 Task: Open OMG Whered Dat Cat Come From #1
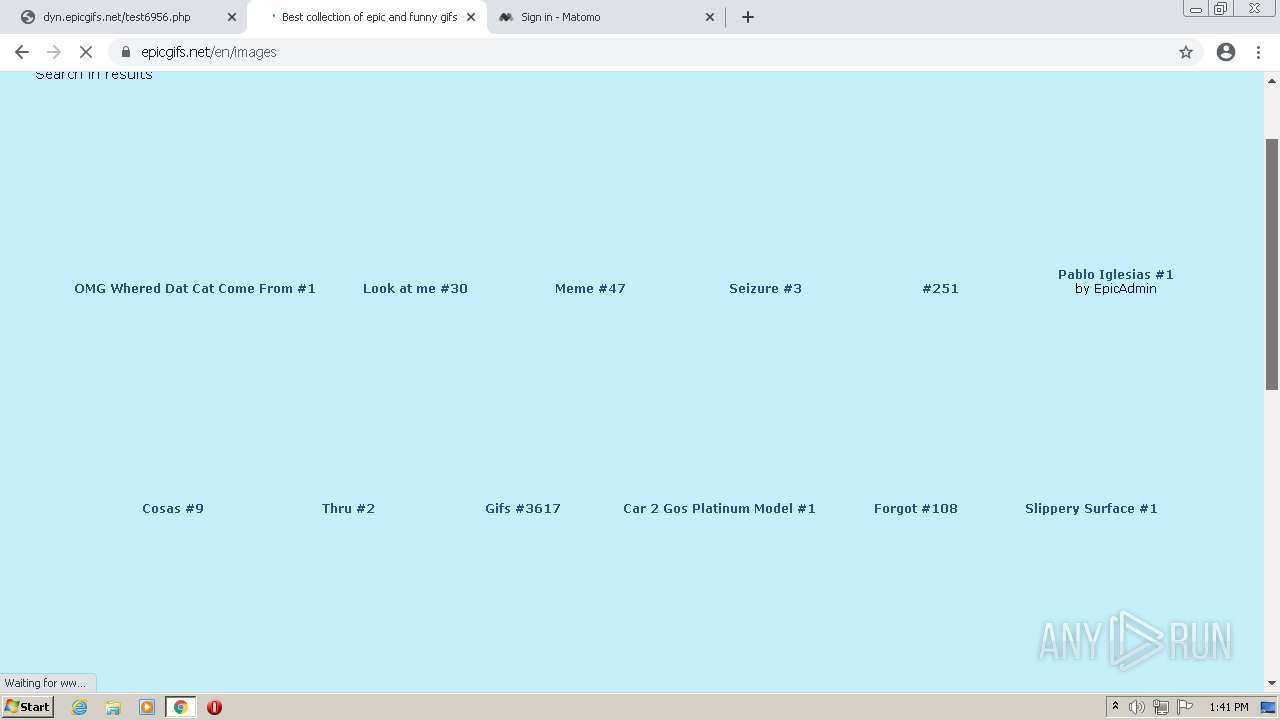[x=195, y=288]
